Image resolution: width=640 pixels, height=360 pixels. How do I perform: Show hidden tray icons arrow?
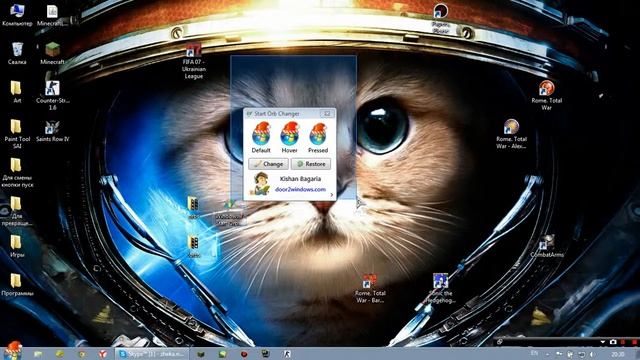tap(548, 354)
